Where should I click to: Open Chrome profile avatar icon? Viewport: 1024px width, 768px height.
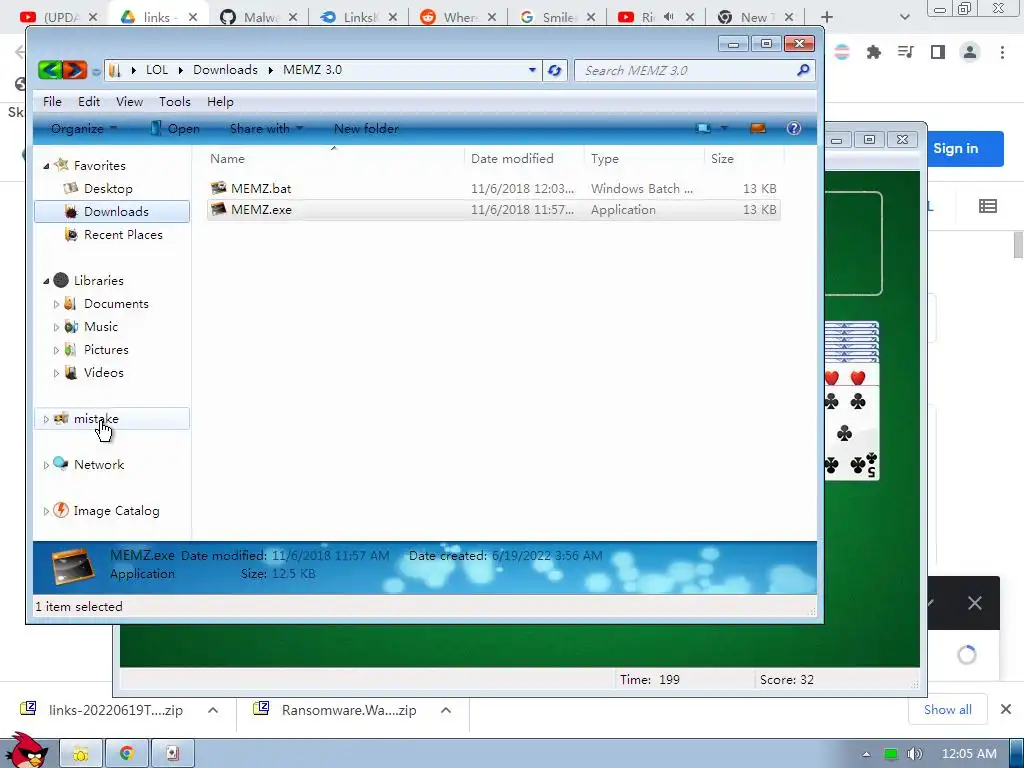(x=970, y=52)
